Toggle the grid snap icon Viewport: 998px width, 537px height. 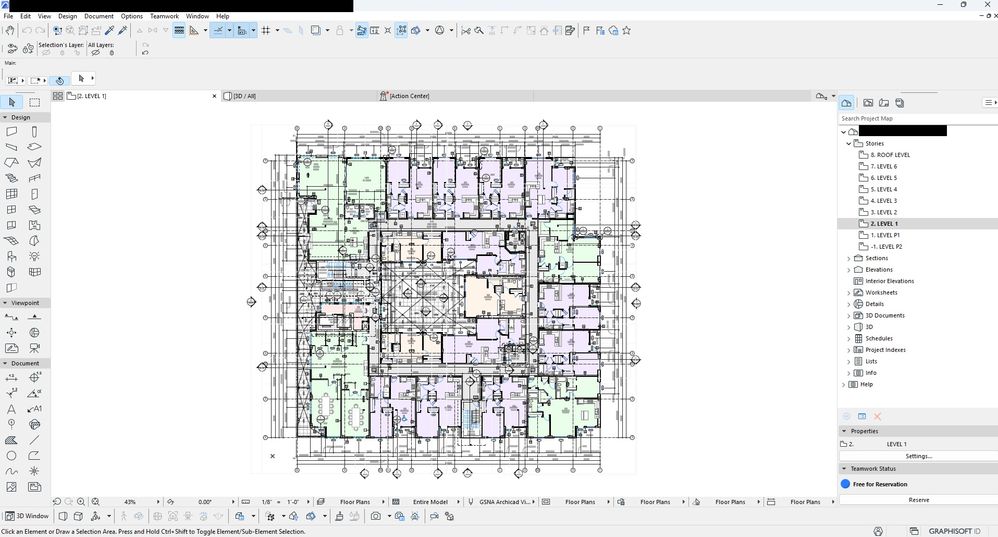pos(267,31)
